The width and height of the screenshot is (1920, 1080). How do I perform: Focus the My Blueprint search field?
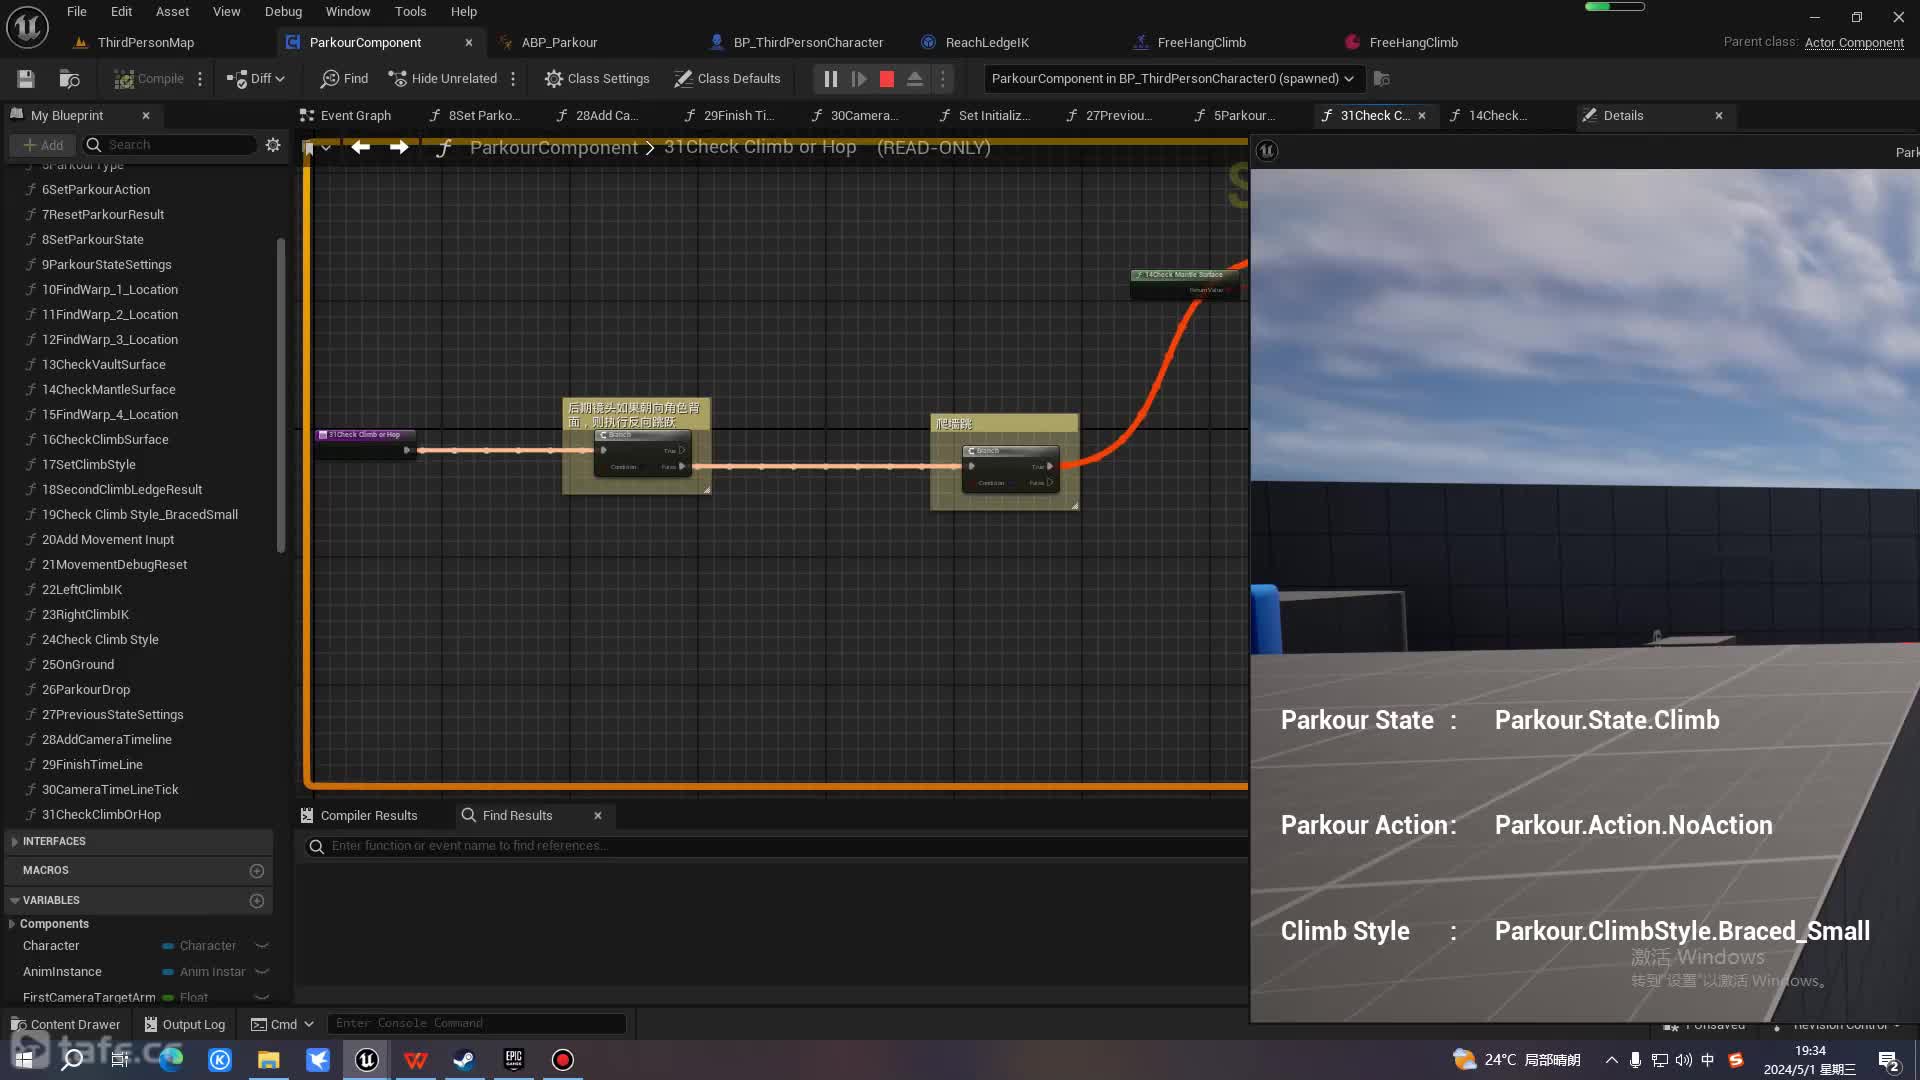click(x=170, y=145)
